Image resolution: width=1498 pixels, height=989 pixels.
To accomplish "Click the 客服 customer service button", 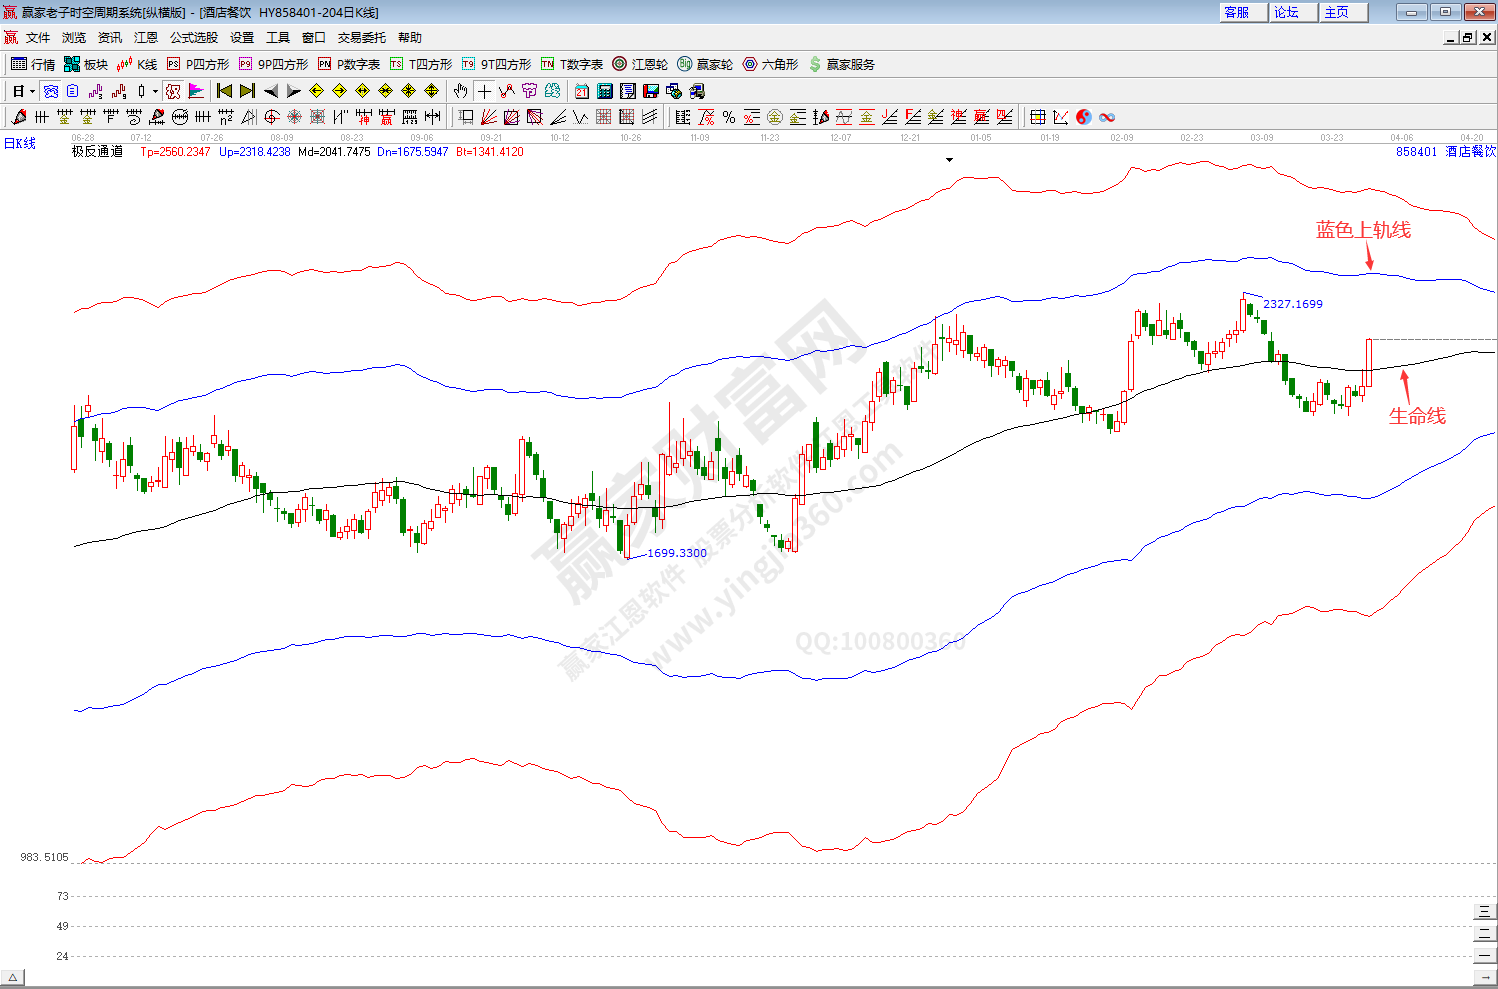I will [x=1237, y=12].
